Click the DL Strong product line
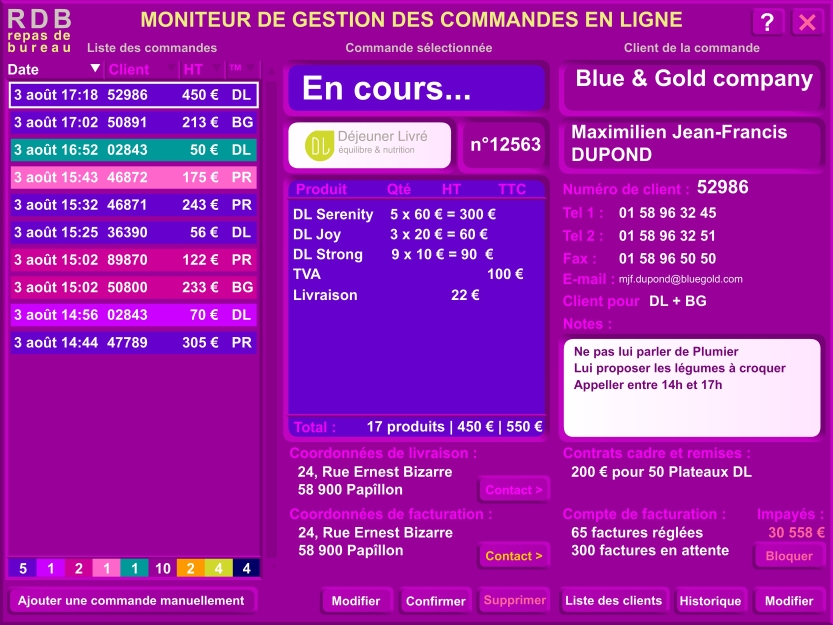833x625 pixels. point(393,255)
